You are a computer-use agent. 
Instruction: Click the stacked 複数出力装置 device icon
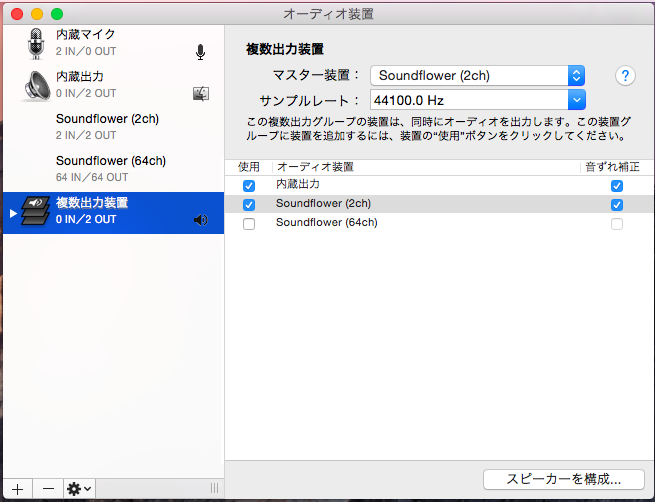pos(37,211)
